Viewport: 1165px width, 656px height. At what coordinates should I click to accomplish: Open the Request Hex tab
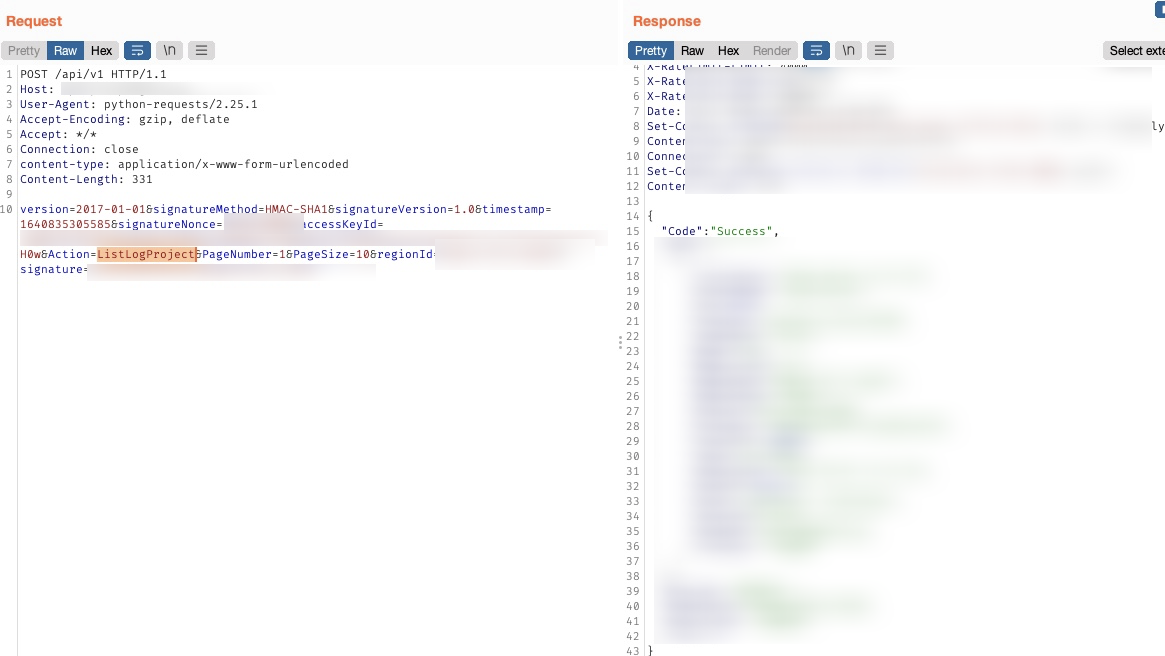click(102, 51)
